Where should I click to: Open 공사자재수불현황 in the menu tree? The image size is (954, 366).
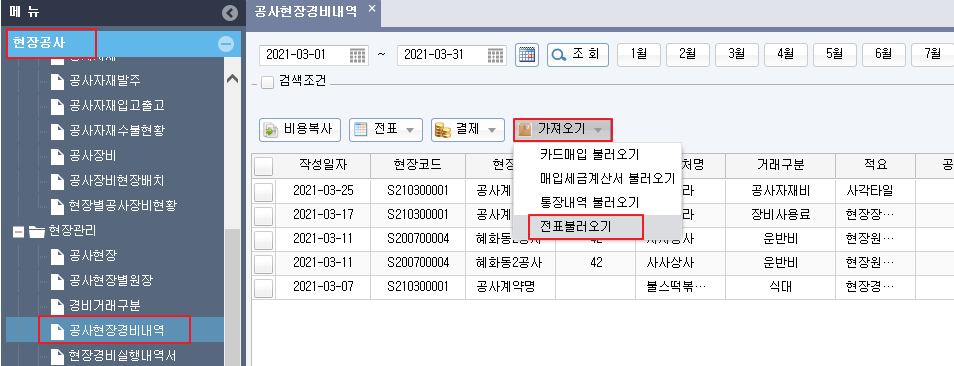pos(117,131)
